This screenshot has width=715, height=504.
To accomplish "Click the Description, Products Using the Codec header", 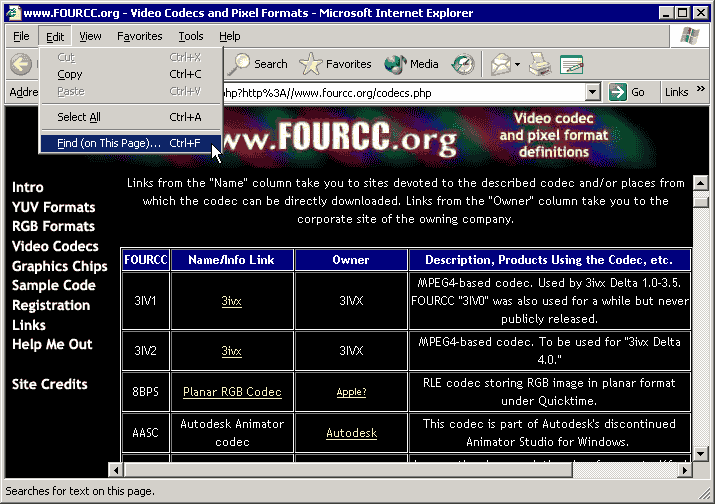I will (x=549, y=260).
